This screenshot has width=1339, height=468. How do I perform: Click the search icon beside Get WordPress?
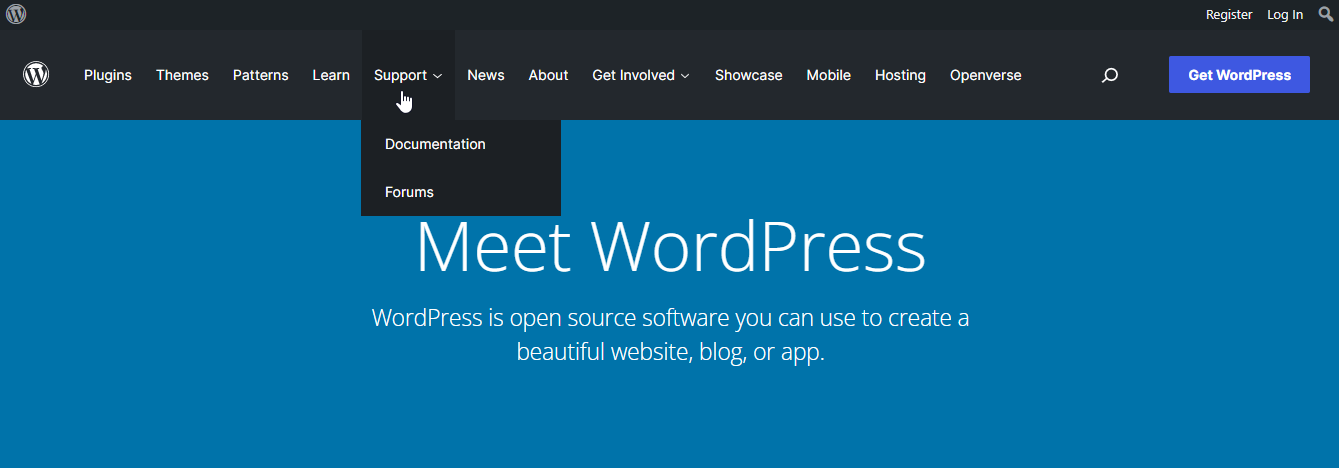1109,75
